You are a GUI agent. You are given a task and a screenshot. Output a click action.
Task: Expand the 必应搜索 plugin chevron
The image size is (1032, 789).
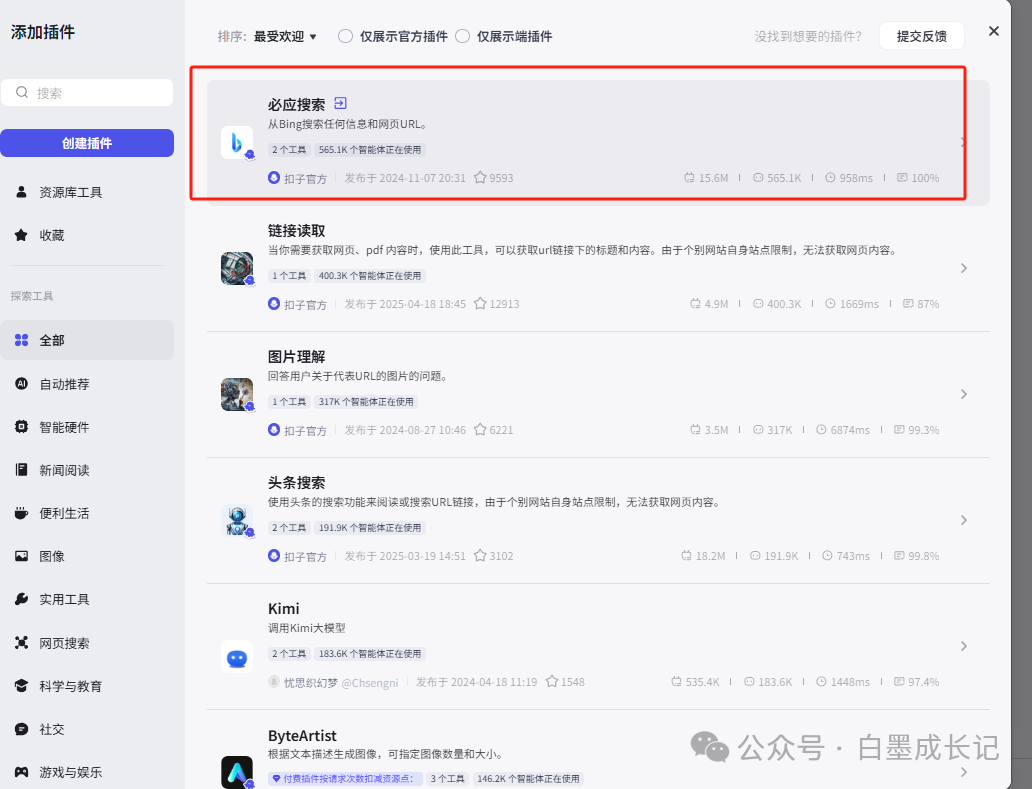[x=964, y=142]
